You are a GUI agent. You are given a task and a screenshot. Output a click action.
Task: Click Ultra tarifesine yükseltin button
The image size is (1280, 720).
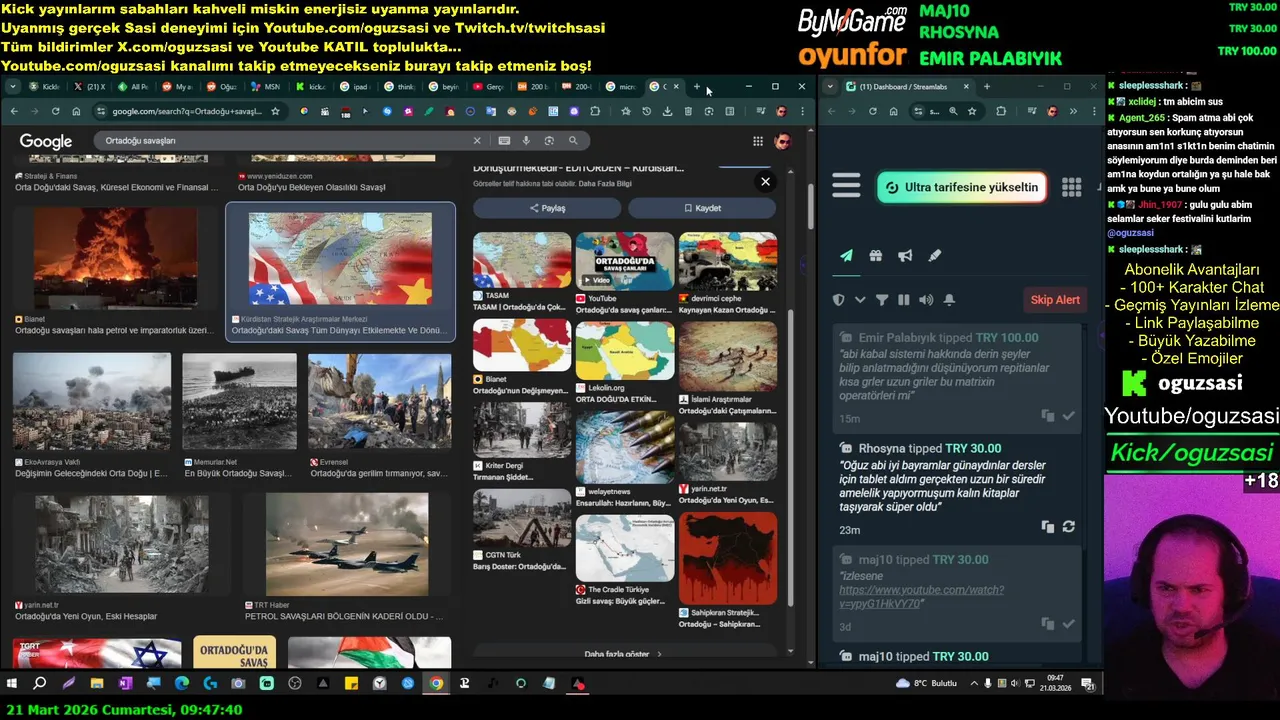[962, 187]
